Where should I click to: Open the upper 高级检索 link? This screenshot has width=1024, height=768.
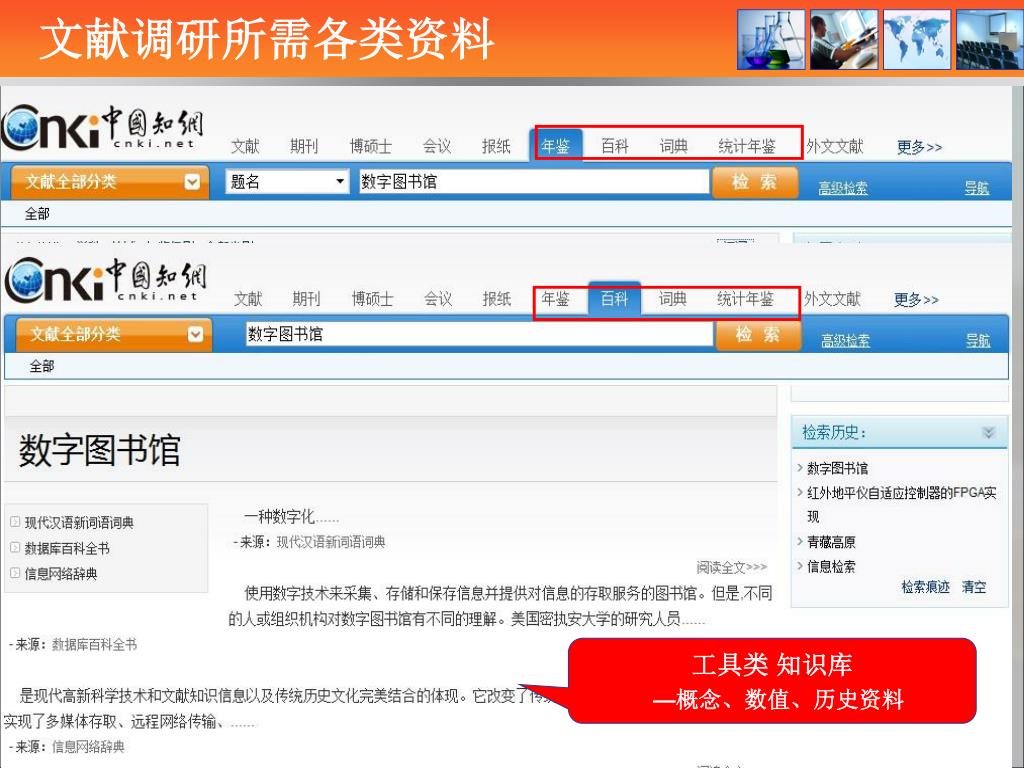click(x=843, y=188)
